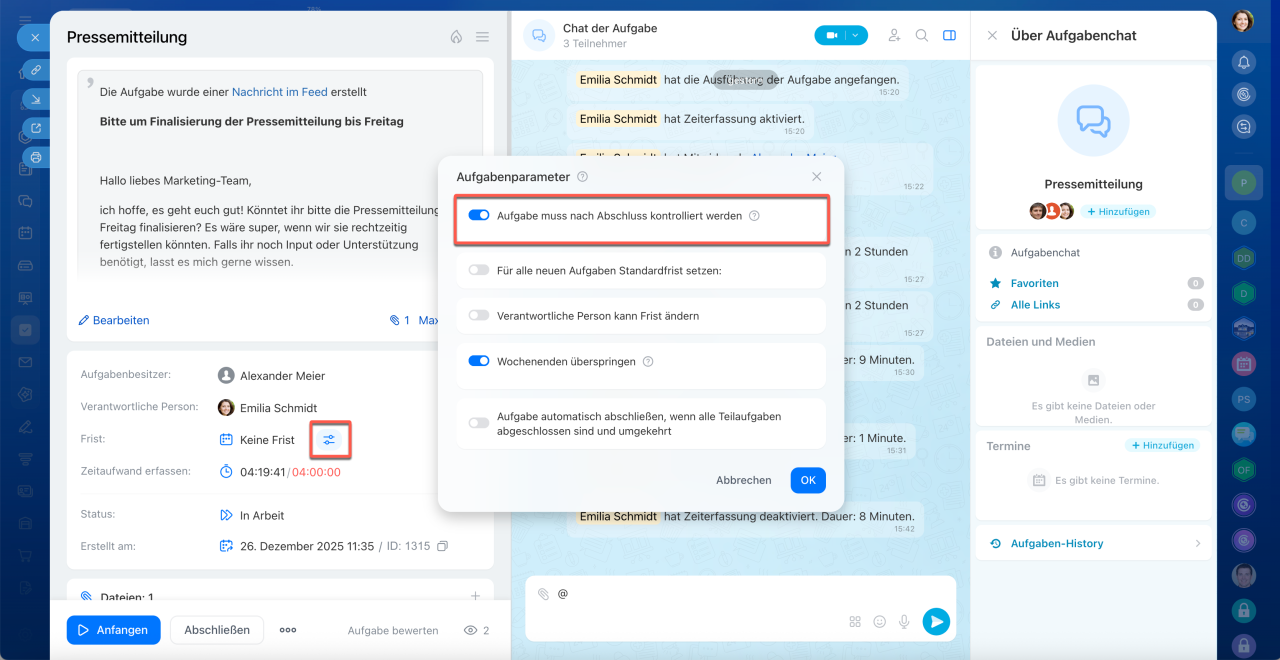
Task: Click Abbrechen in the dialog
Action: [744, 480]
